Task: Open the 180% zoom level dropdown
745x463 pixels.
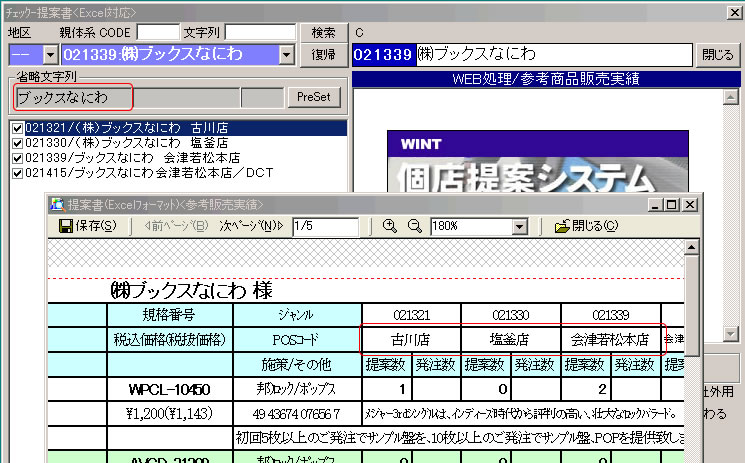Action: pos(520,227)
